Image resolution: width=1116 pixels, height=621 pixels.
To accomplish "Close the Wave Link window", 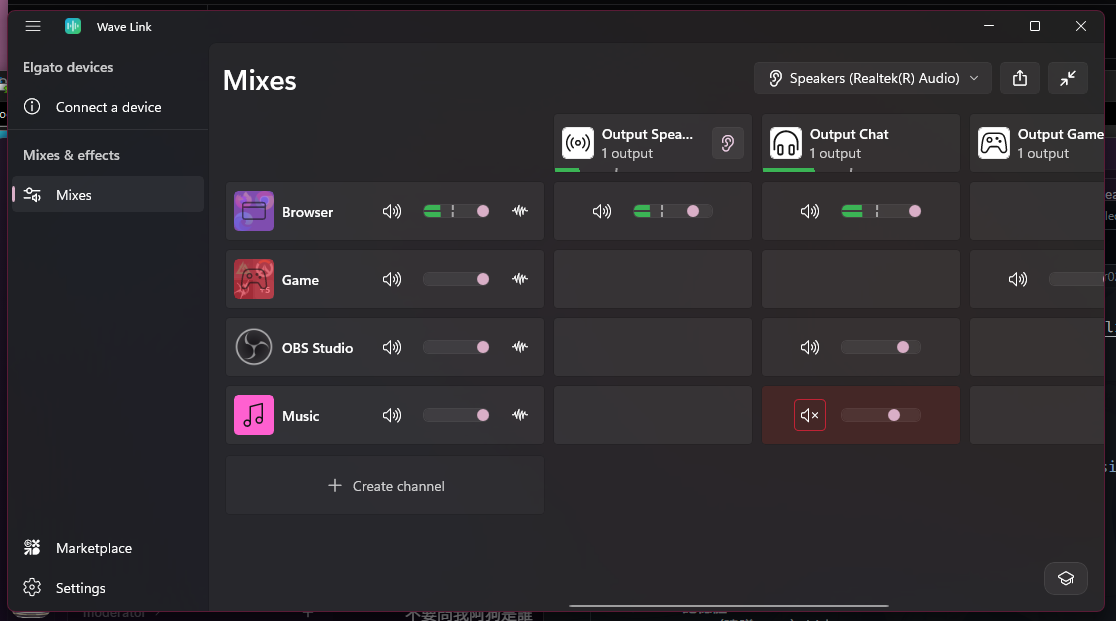I will coord(1080,26).
